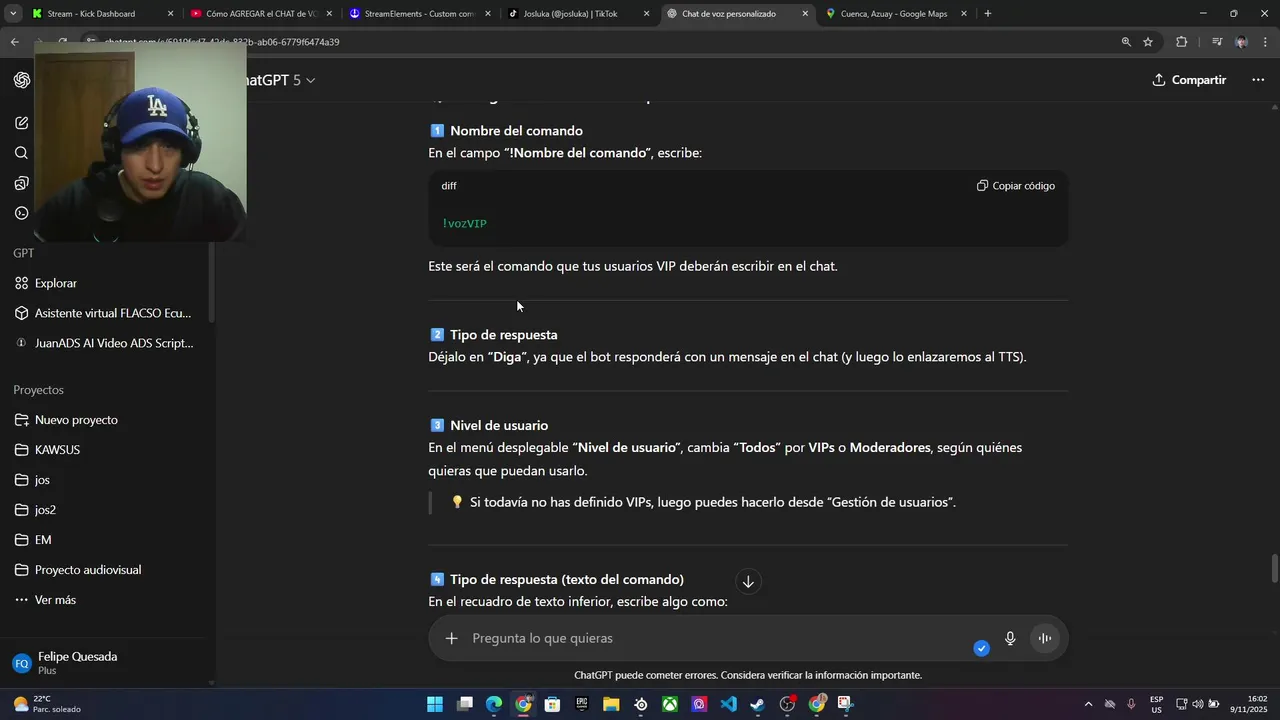Click the Nombre del comando heading
Image resolution: width=1280 pixels, height=720 pixels.
(x=516, y=131)
